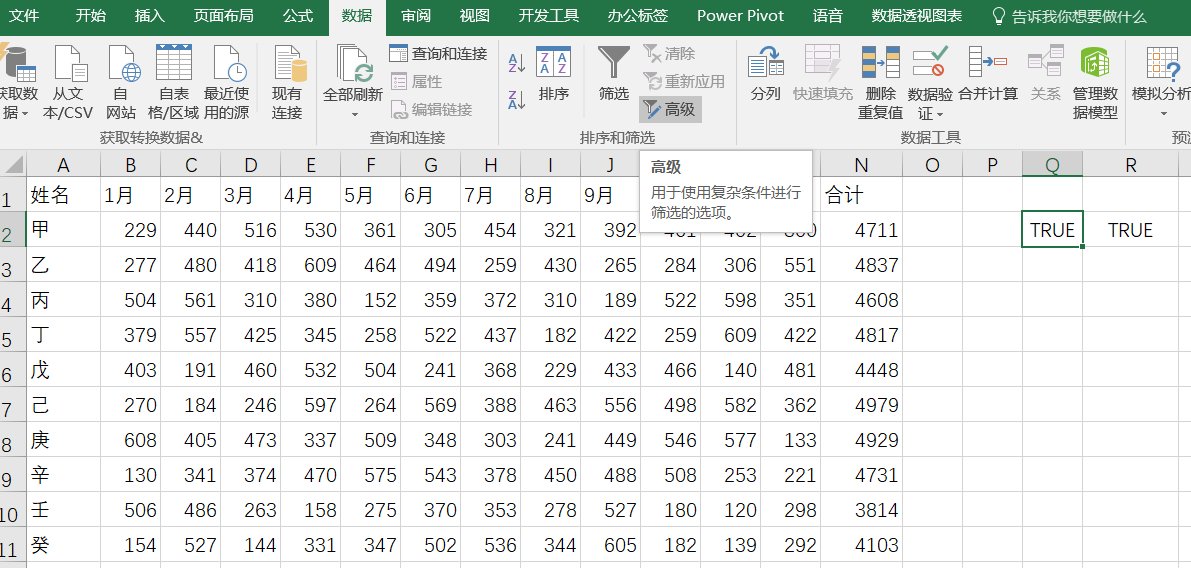This screenshot has height=568, width=1191.
Task: Expand the What-If Analysis dropdown arrow
Action: [x=1163, y=115]
